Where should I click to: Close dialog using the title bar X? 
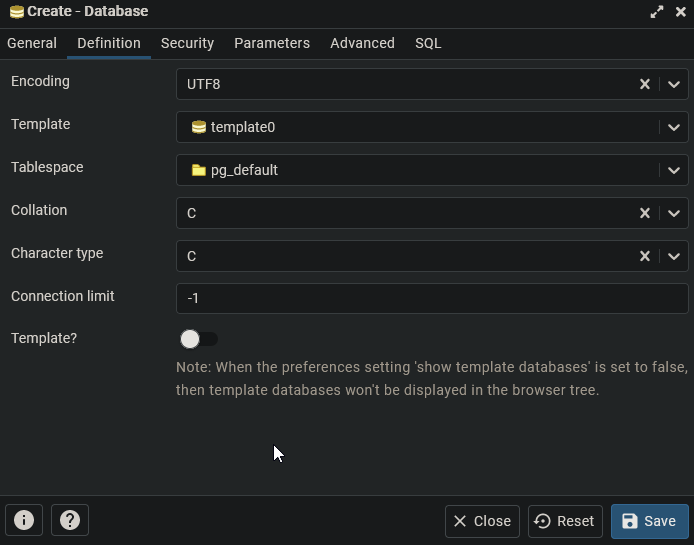click(681, 12)
